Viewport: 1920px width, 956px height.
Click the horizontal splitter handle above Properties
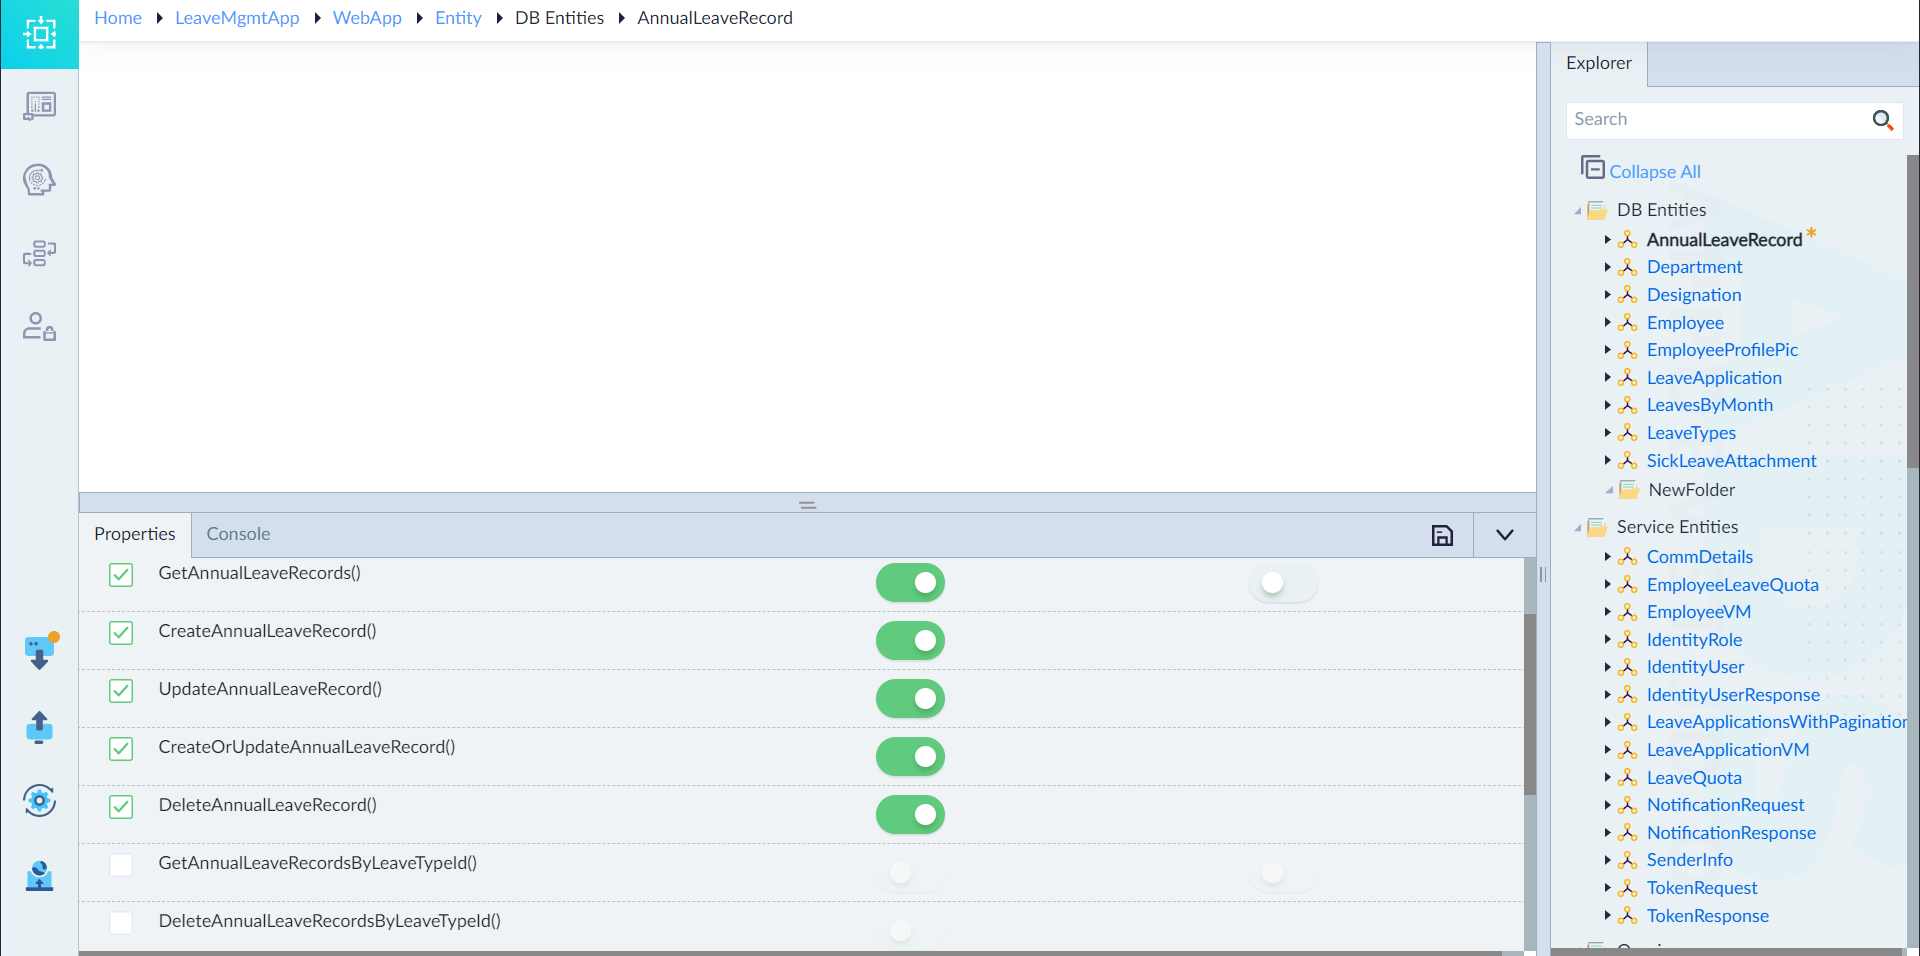point(808,505)
